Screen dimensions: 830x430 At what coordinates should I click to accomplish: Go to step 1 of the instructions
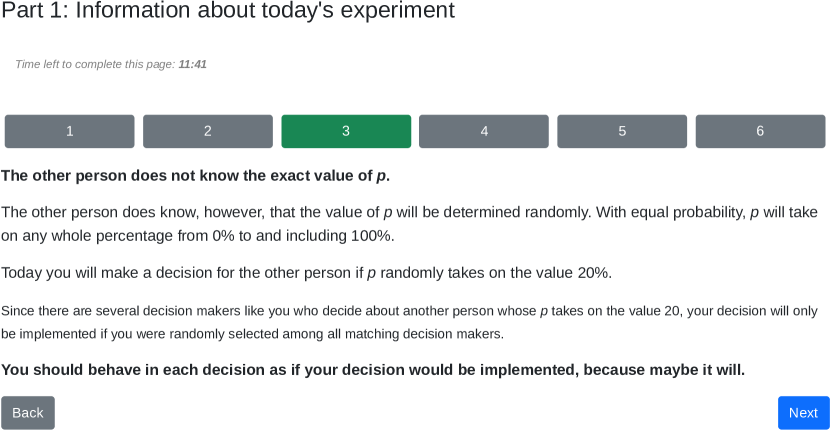pyautogui.click(x=69, y=131)
